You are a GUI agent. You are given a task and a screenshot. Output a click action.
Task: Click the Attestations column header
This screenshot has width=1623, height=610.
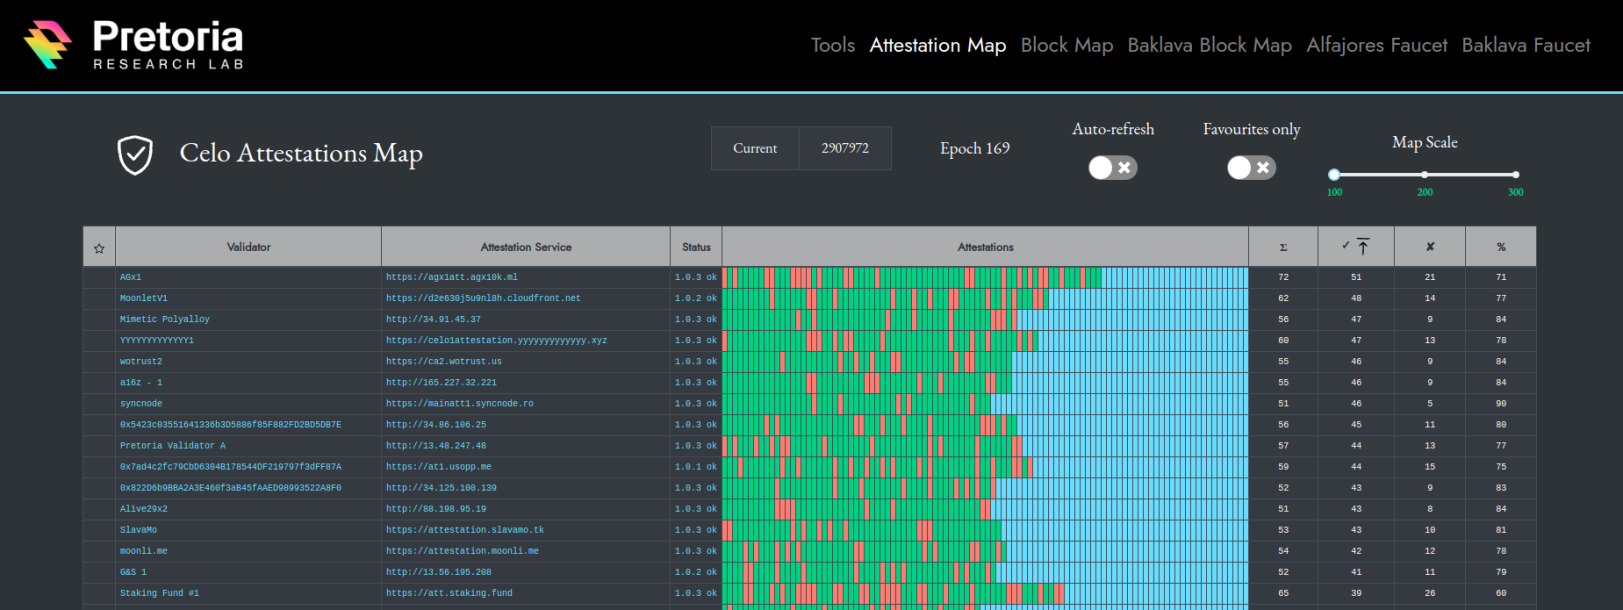(985, 247)
